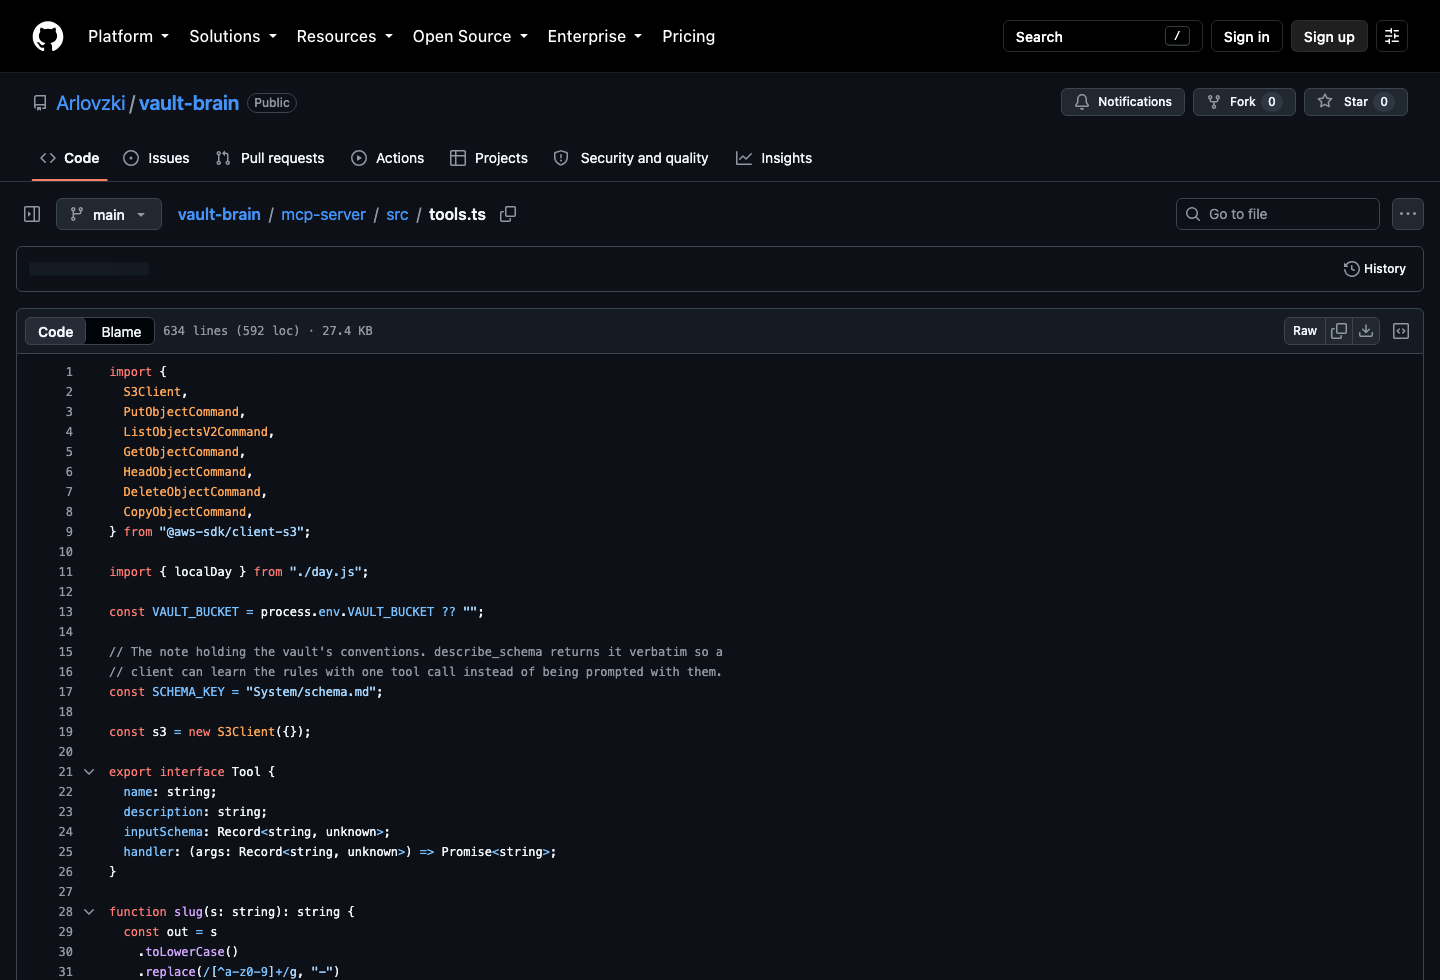Screen dimensions: 1440x980
Task: Open the Insights tab
Action: pos(774,158)
